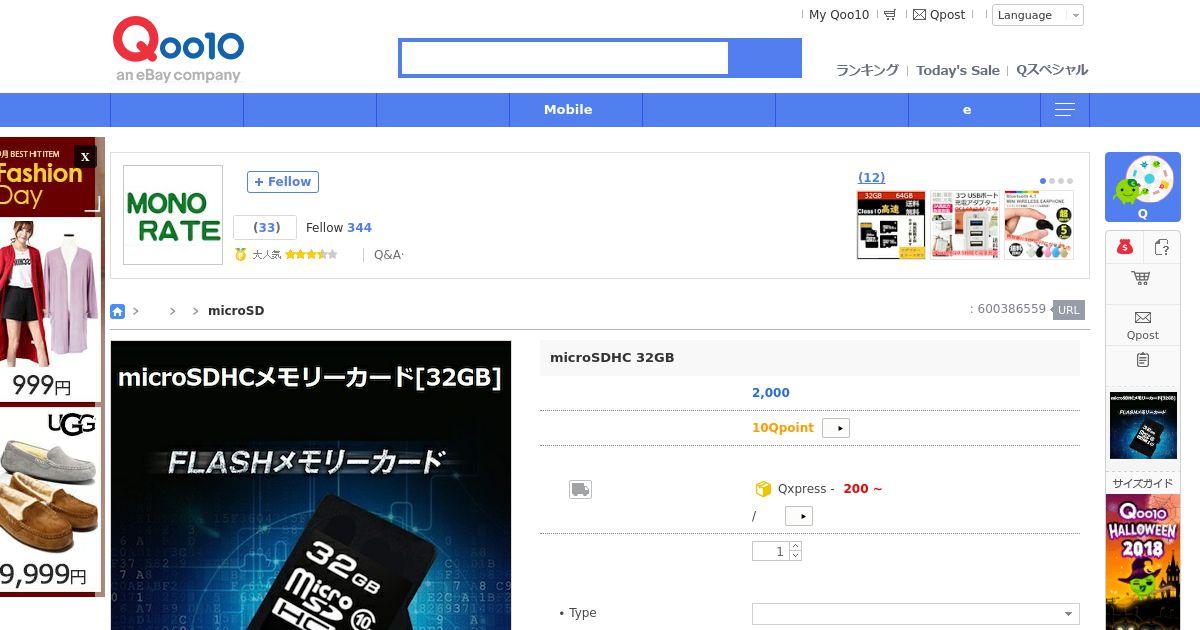Open the MONO RATE shop logo
This screenshot has height=630, width=1200.
coord(173,215)
